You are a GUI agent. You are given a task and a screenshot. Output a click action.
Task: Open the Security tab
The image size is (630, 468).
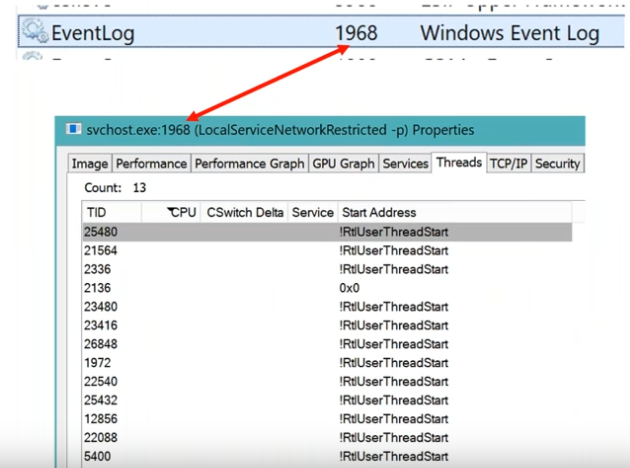click(558, 163)
